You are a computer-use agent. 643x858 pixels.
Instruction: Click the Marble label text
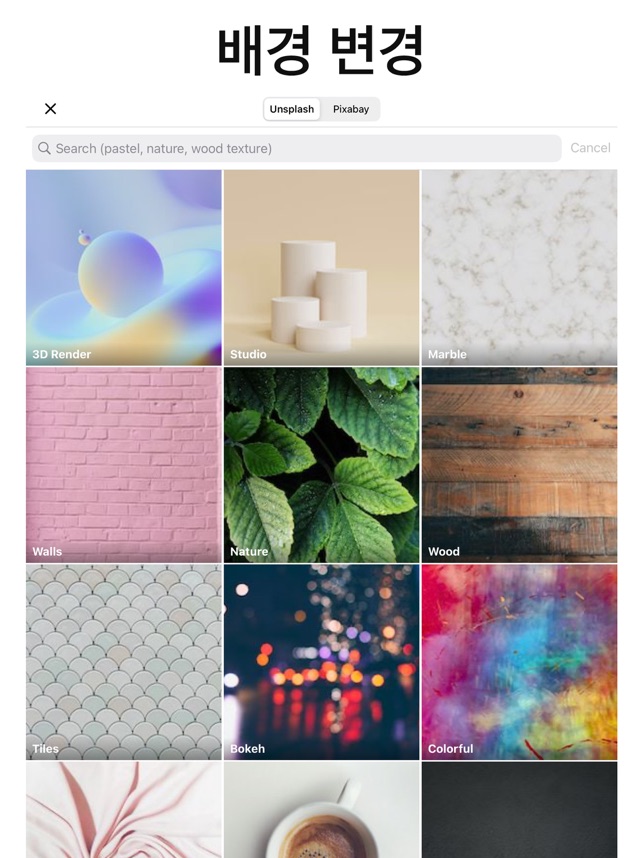point(447,354)
